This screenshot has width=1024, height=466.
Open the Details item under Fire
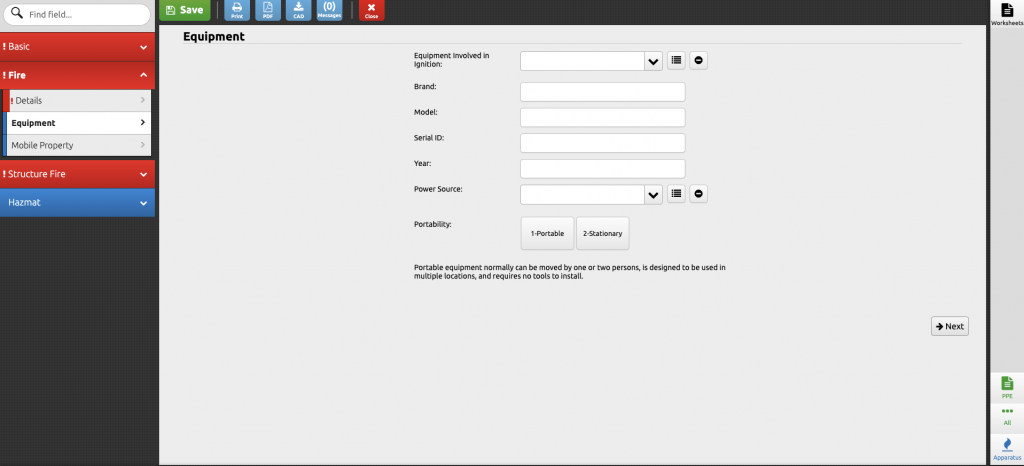[77, 101]
